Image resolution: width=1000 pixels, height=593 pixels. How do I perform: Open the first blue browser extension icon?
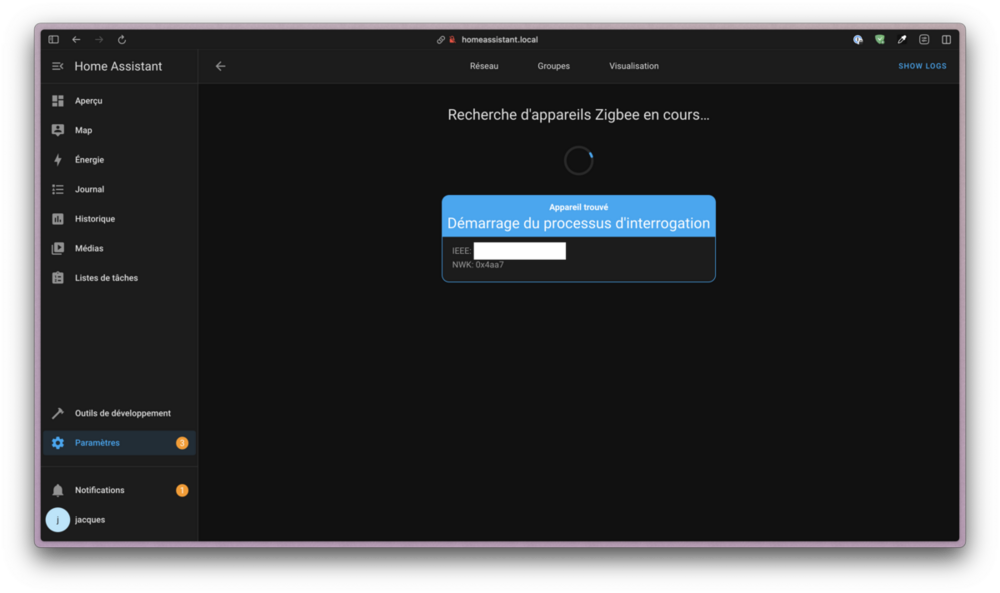(x=858, y=40)
